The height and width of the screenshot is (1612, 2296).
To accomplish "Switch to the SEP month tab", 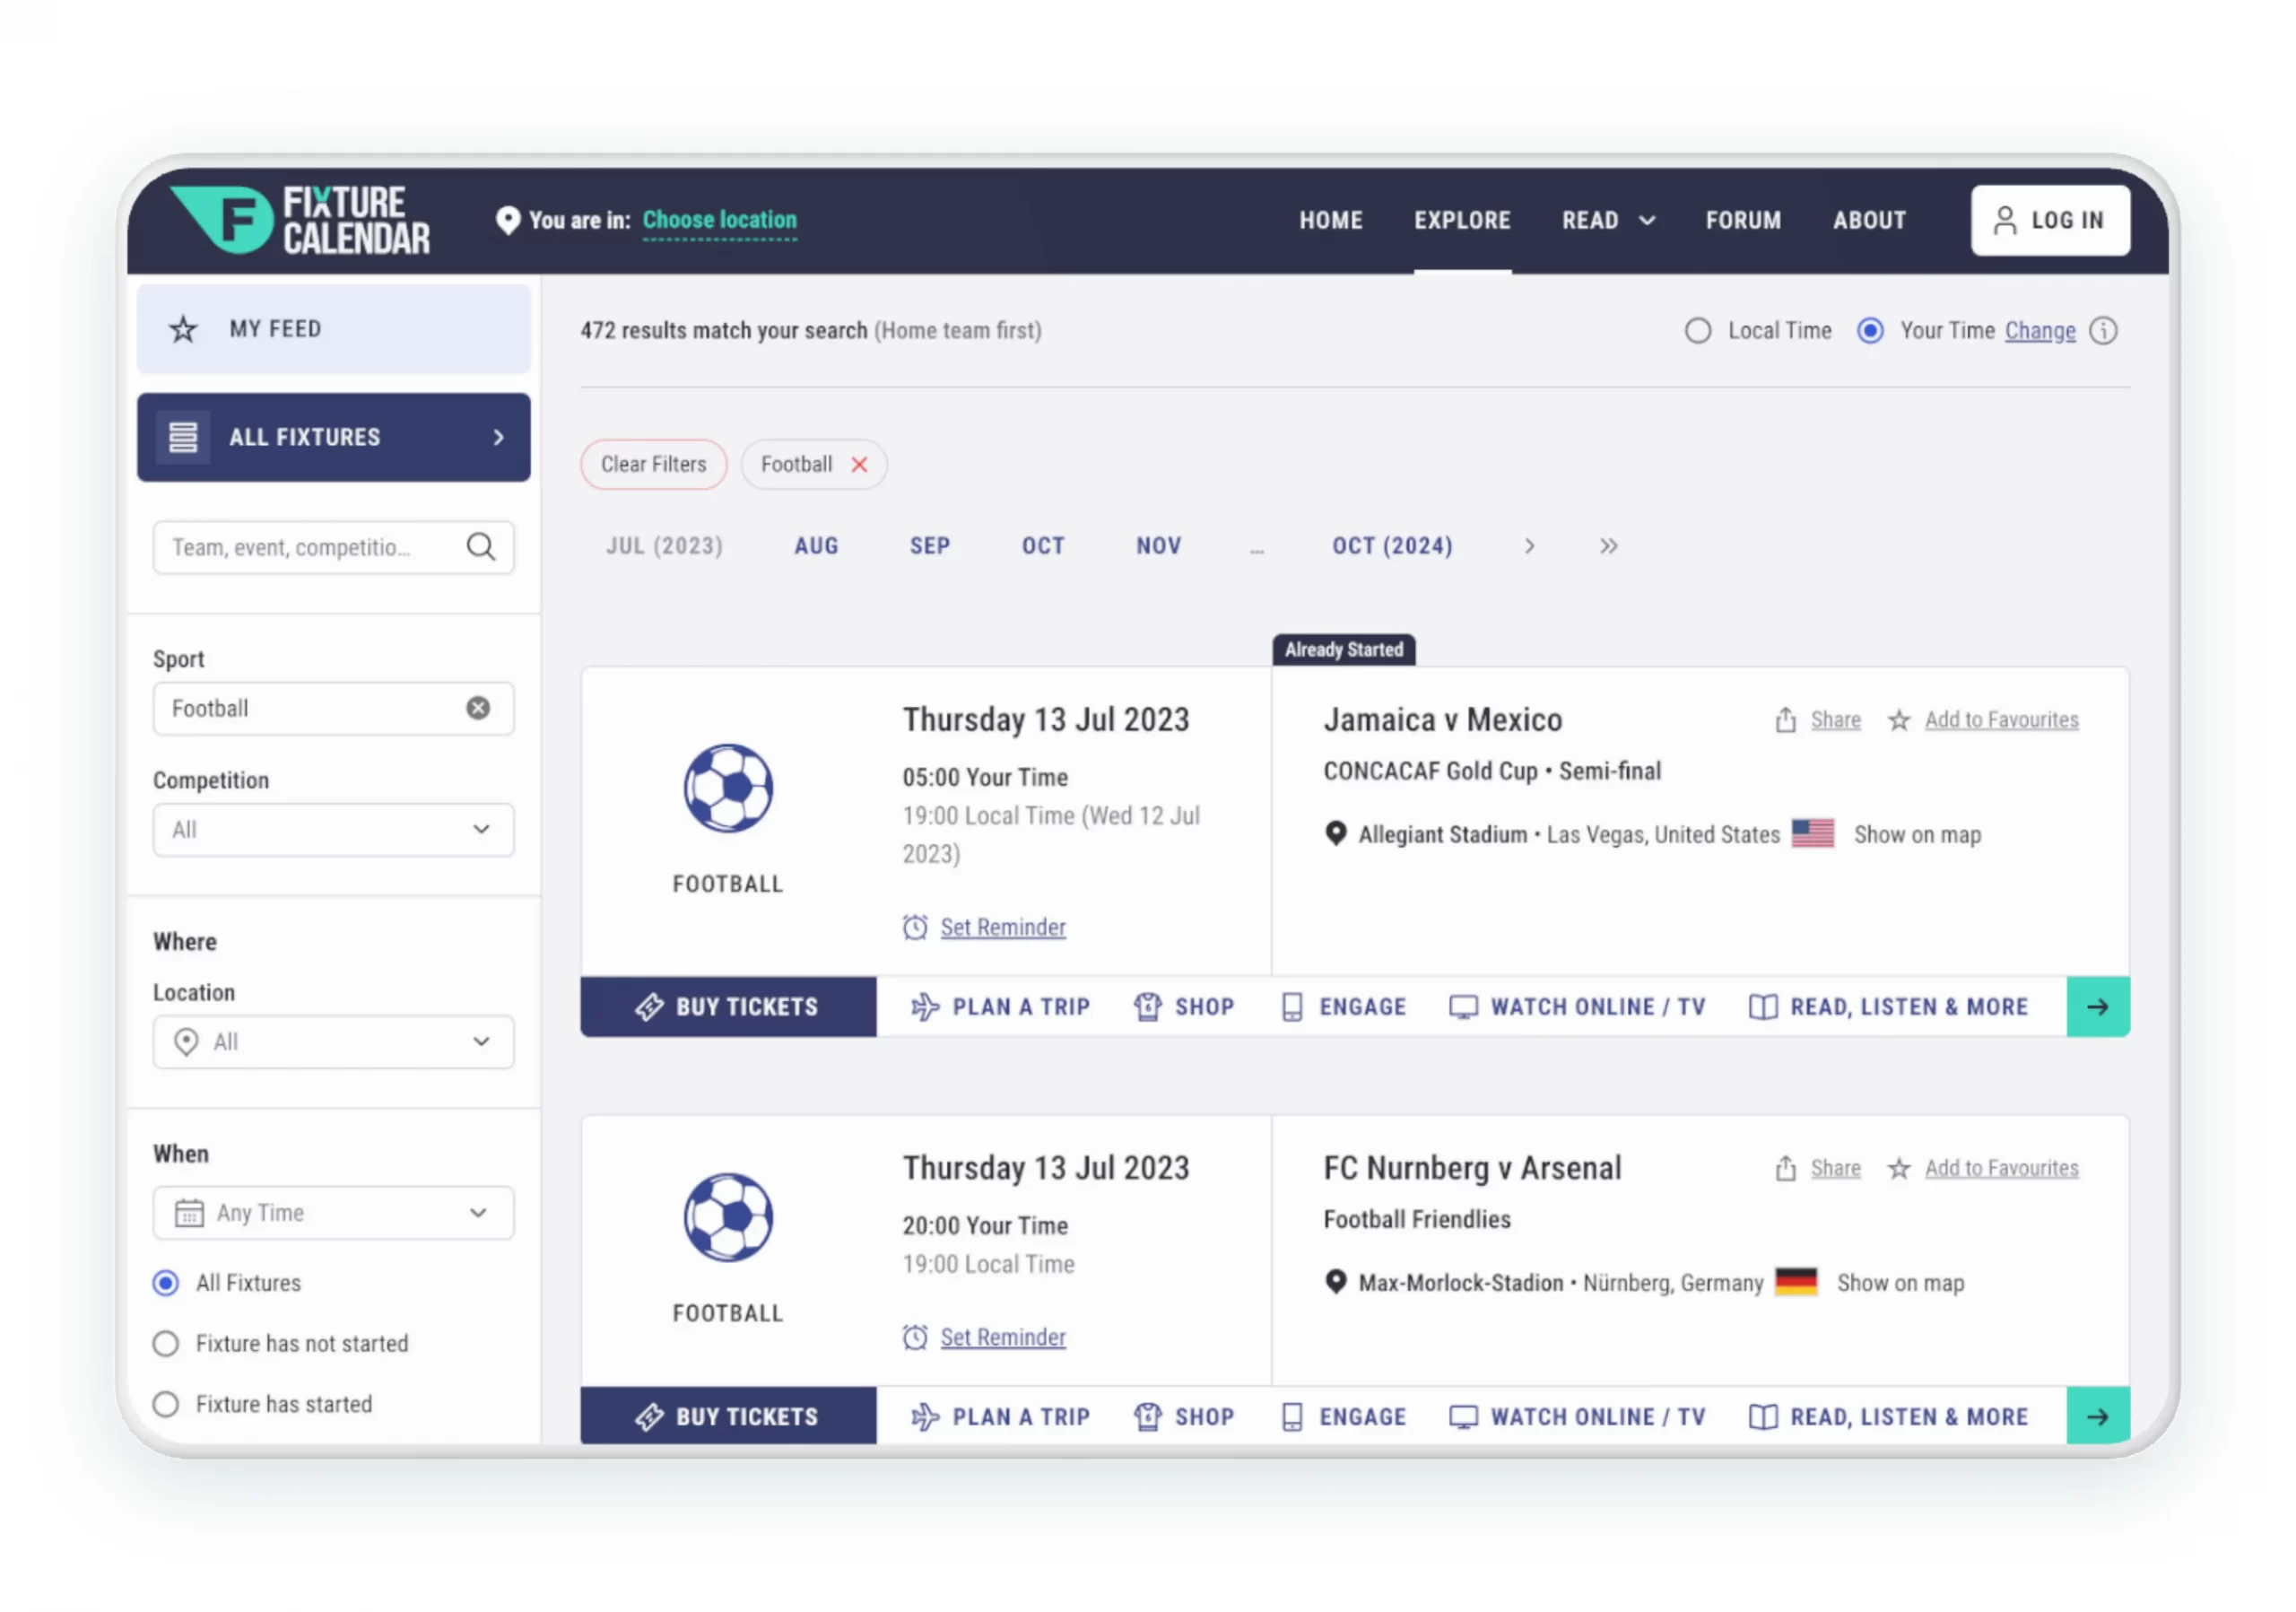I will click(x=930, y=546).
